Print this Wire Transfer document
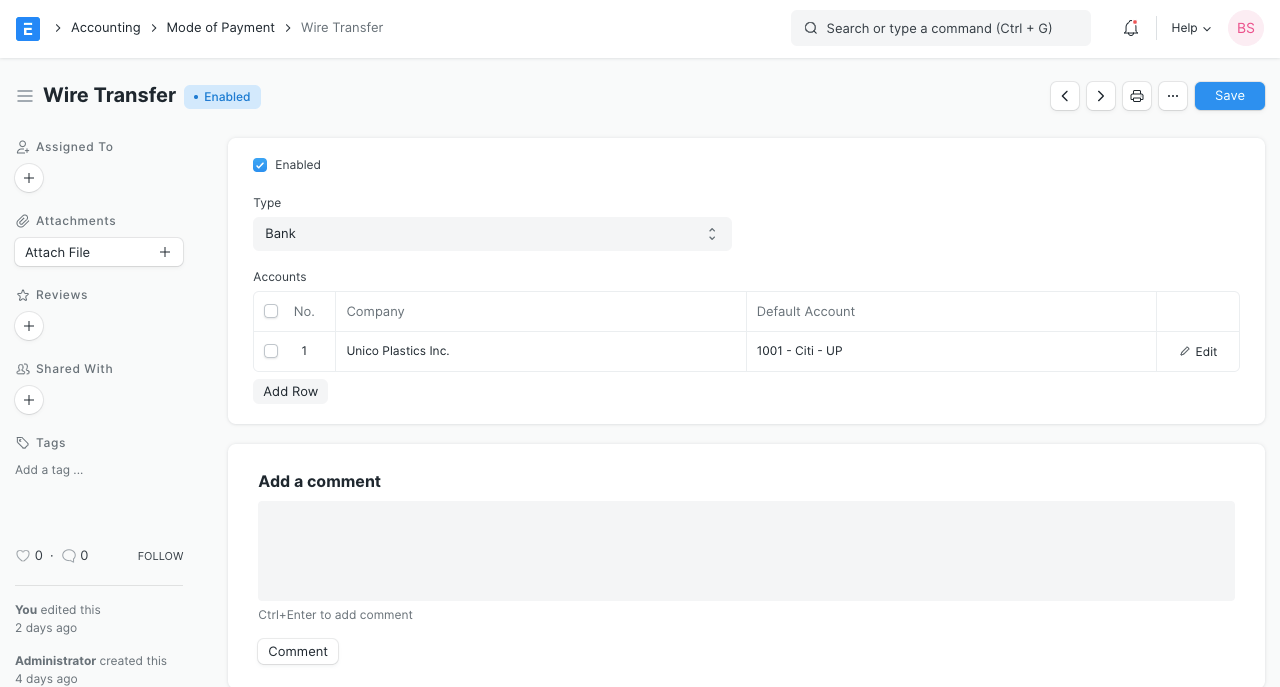Image resolution: width=1280 pixels, height=687 pixels. pyautogui.click(x=1137, y=96)
